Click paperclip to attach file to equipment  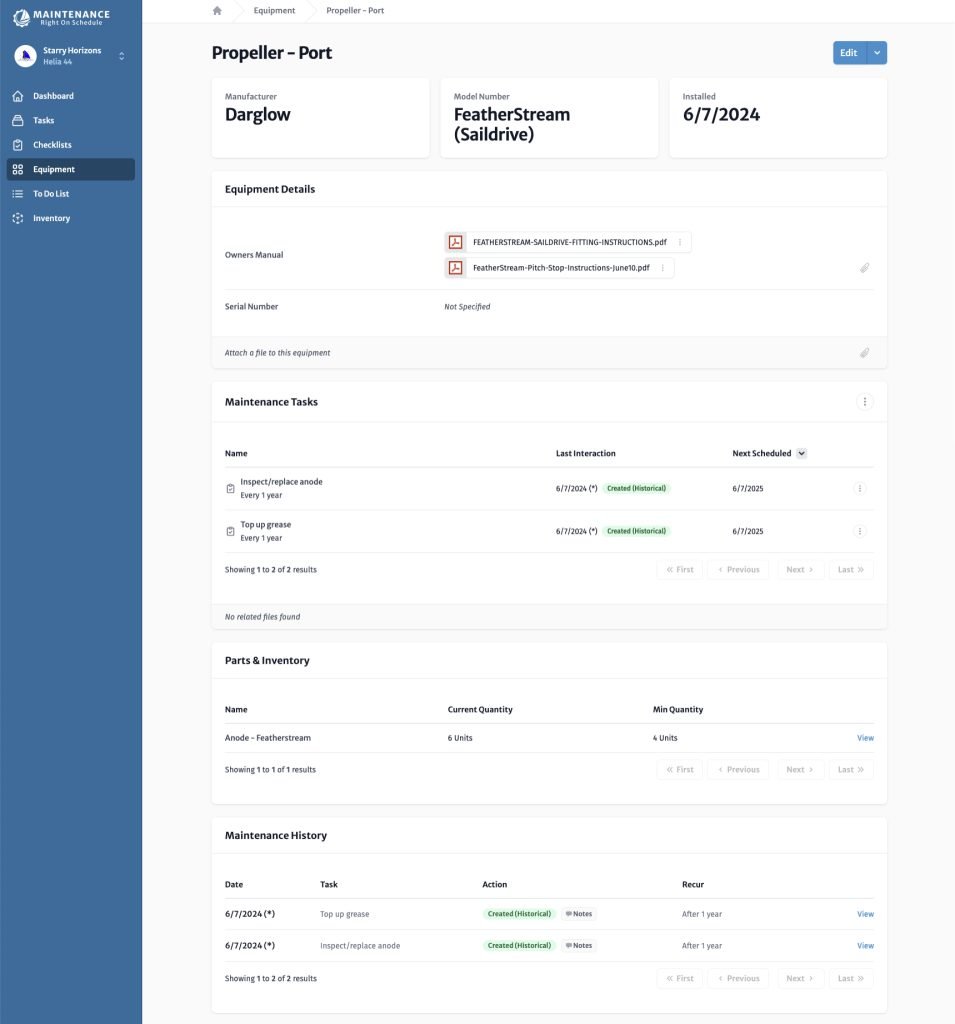tap(864, 353)
